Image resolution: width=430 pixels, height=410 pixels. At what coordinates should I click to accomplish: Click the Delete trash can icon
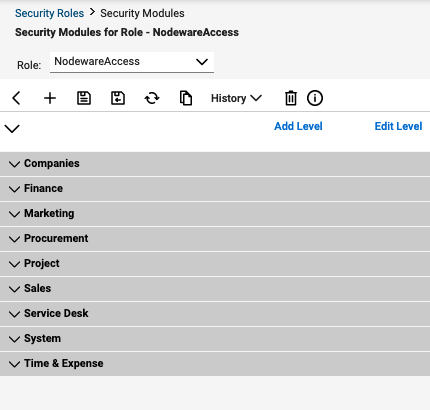tap(291, 98)
